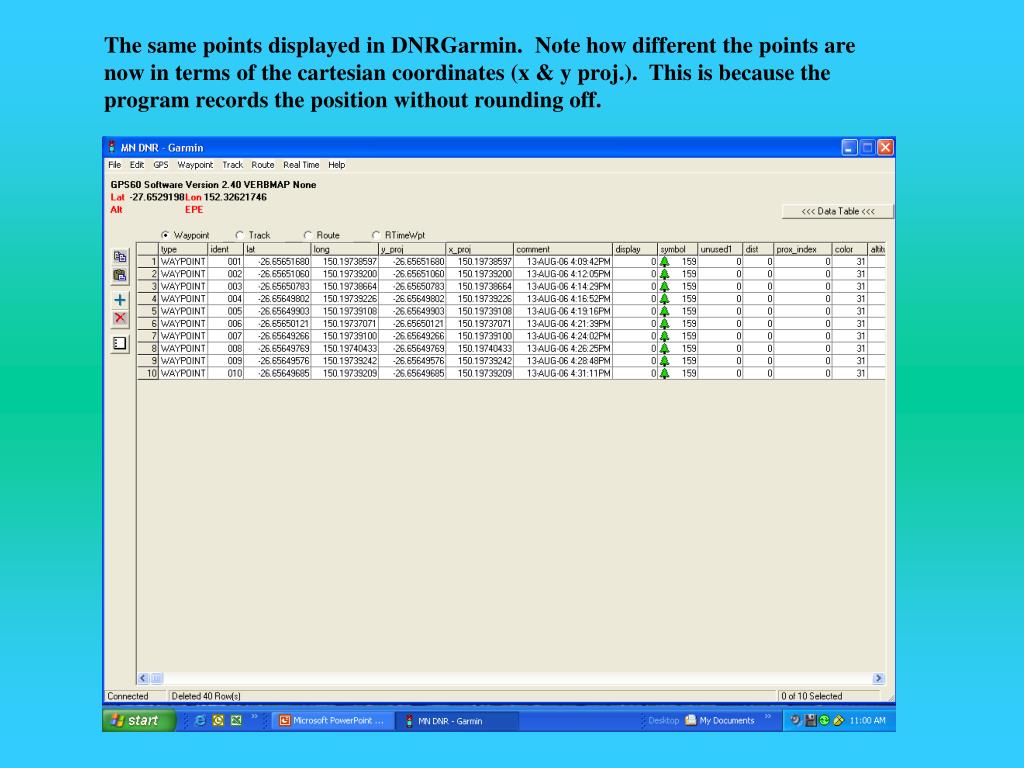Screen dimensions: 1024x768
Task: Click the select-all rows sheet icon
Action: [x=120, y=343]
